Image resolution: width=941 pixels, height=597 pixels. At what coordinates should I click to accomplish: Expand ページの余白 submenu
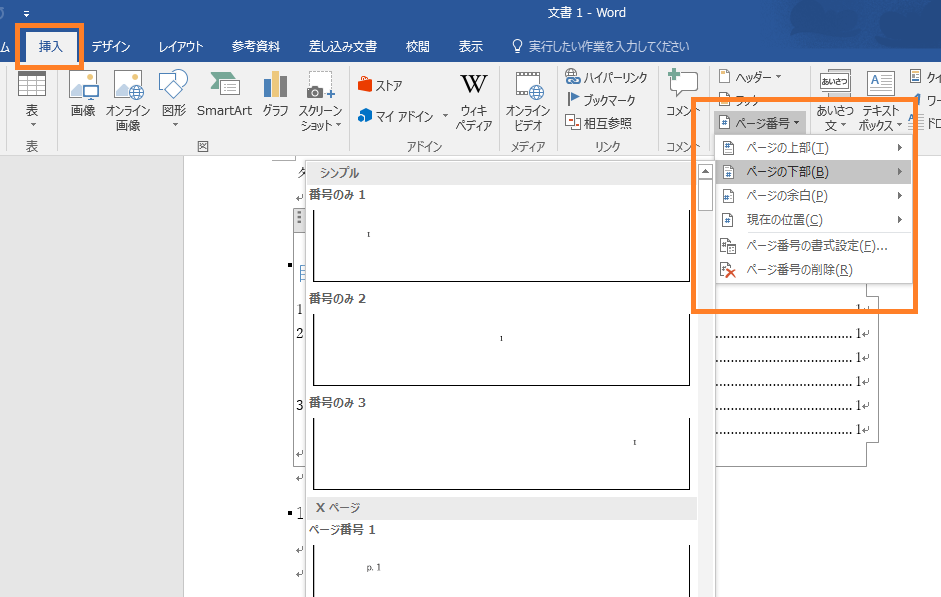(x=813, y=196)
